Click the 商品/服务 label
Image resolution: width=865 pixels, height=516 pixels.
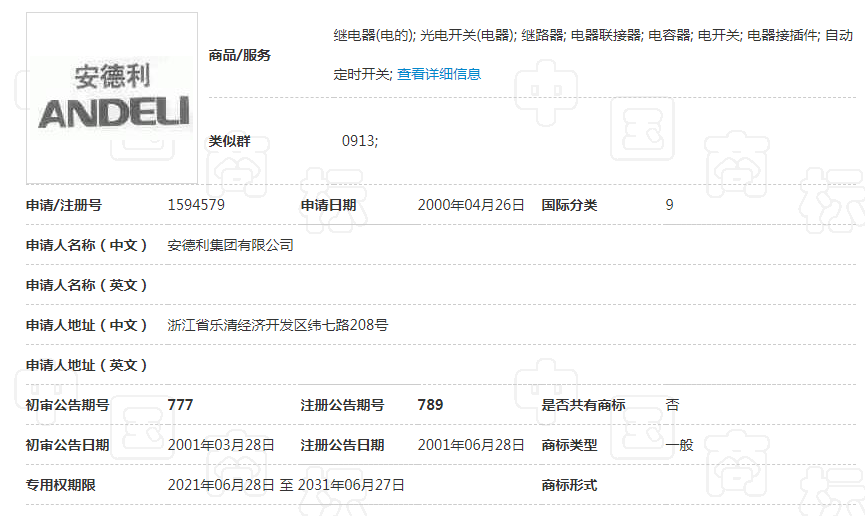pos(239,55)
